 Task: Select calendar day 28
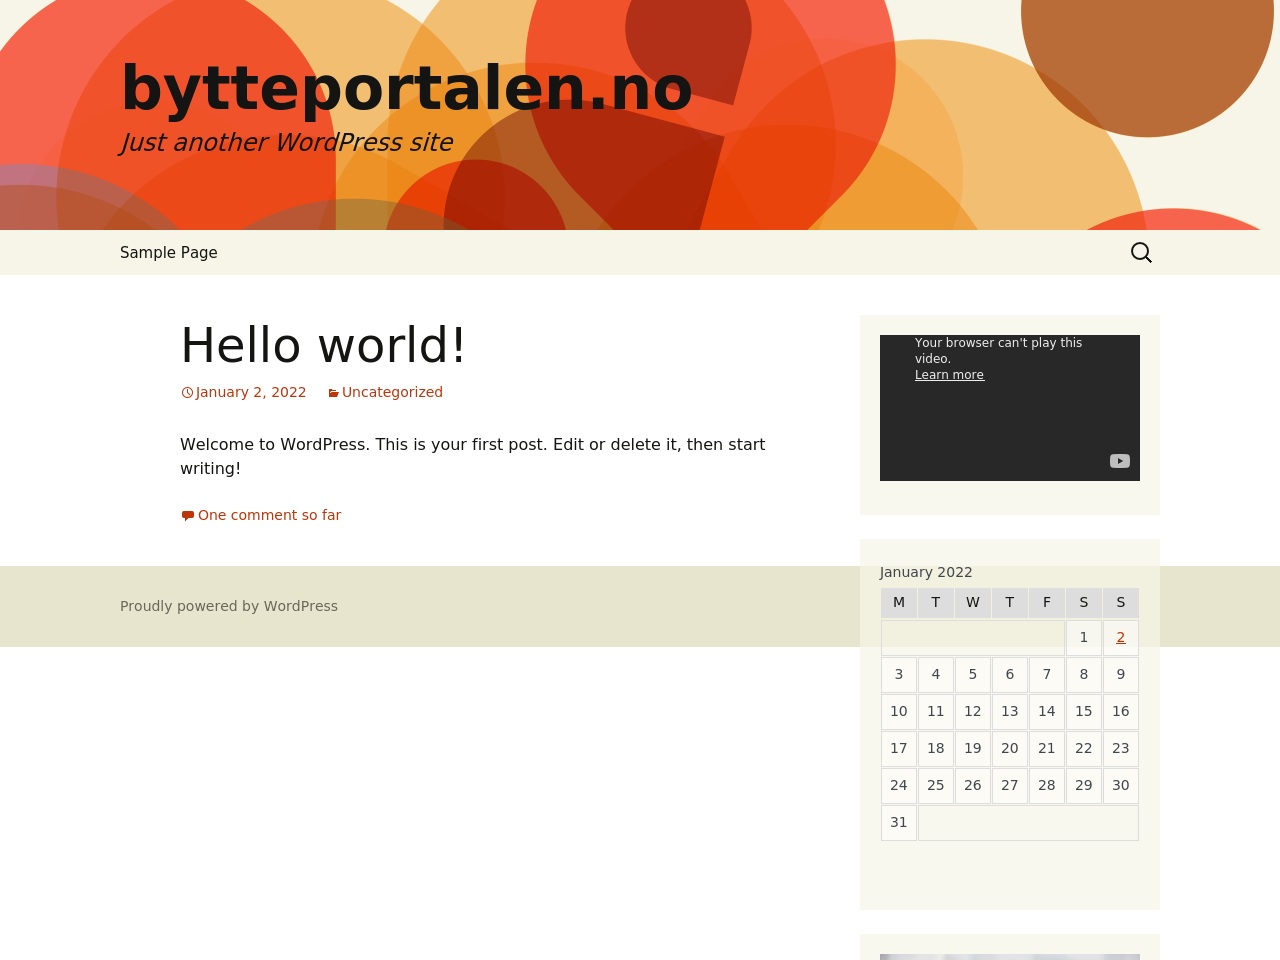1047,785
